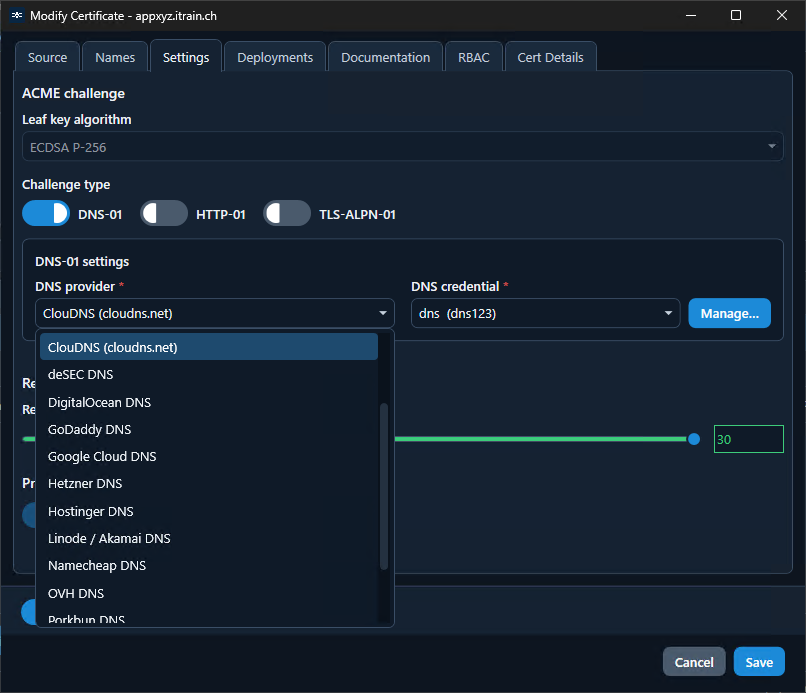The image size is (806, 693).
Task: Select OVH DNS provider
Action: [209, 593]
